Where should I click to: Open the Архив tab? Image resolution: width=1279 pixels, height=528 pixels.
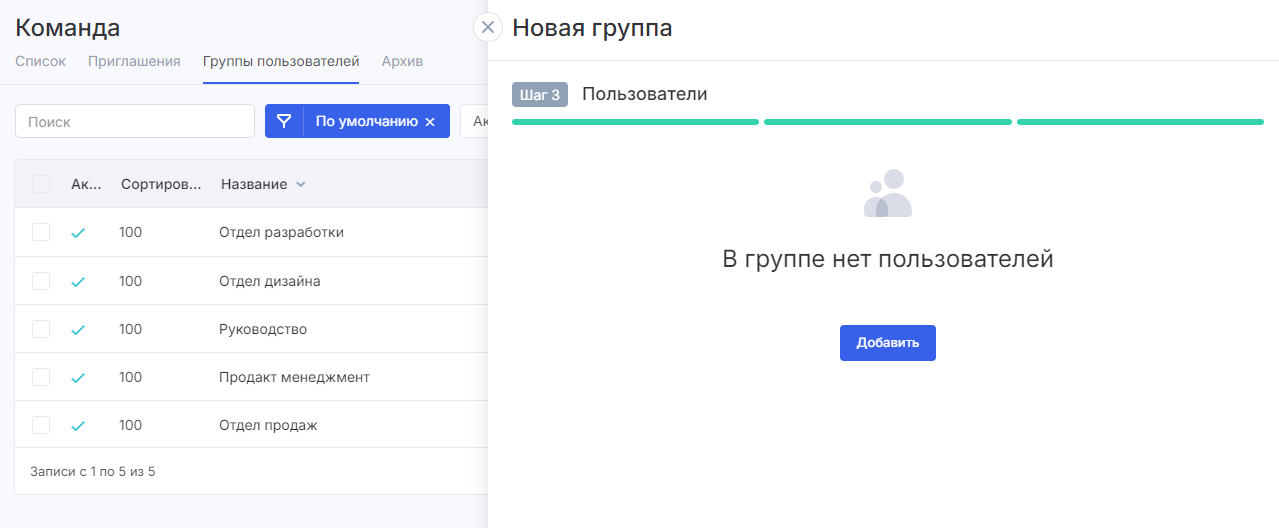(x=402, y=61)
